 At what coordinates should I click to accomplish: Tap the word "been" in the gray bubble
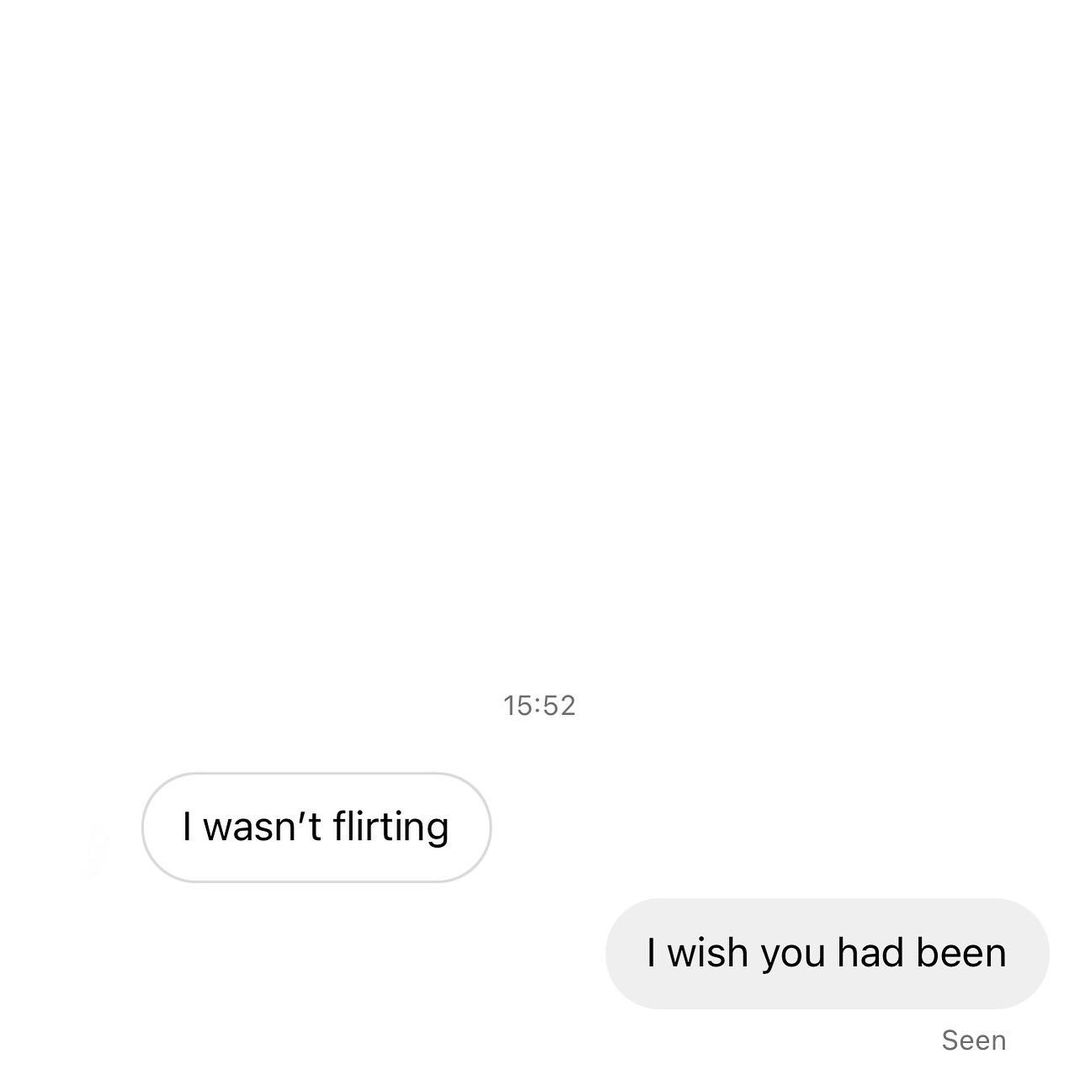[961, 953]
